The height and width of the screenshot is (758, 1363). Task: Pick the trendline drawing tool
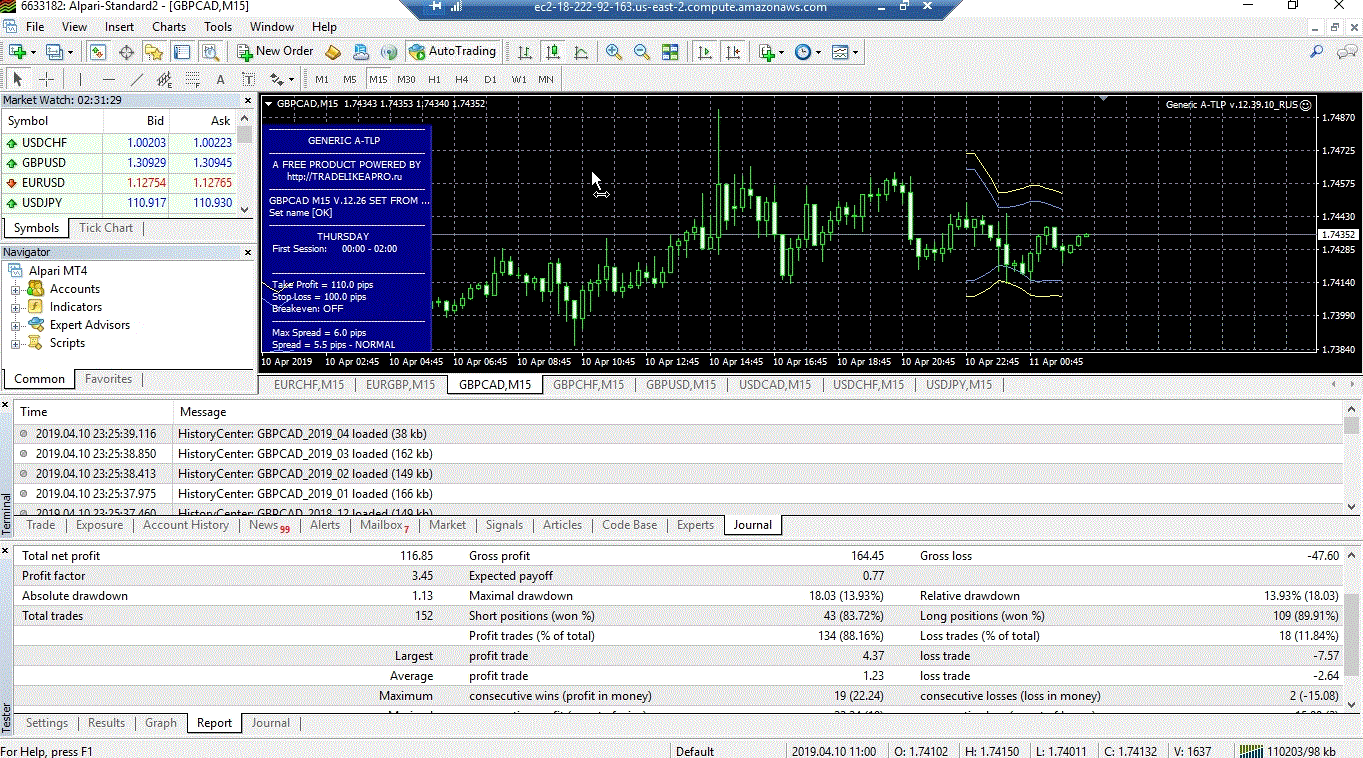(137, 79)
